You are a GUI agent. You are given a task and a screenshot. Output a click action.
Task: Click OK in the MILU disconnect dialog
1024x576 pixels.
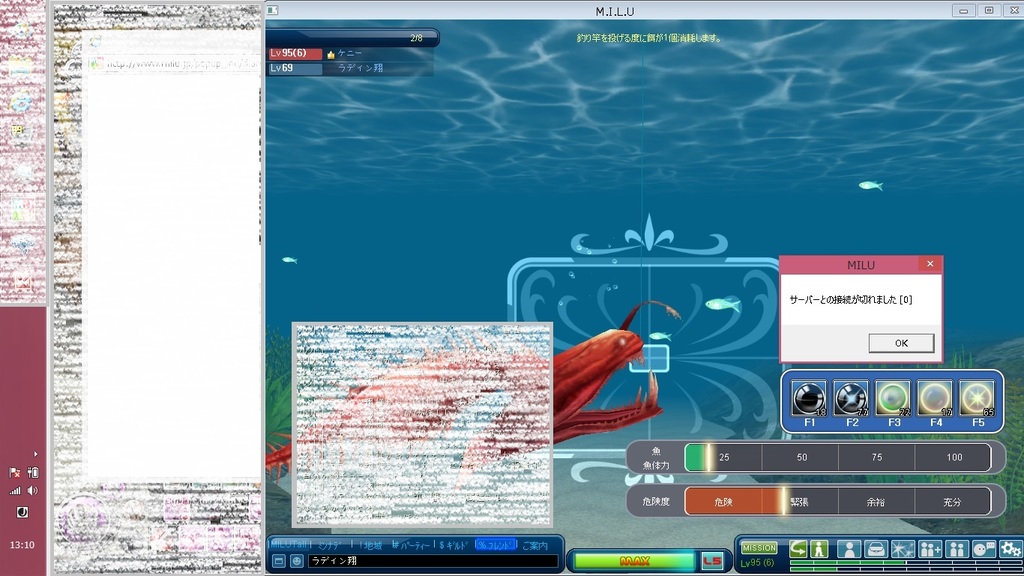click(901, 343)
